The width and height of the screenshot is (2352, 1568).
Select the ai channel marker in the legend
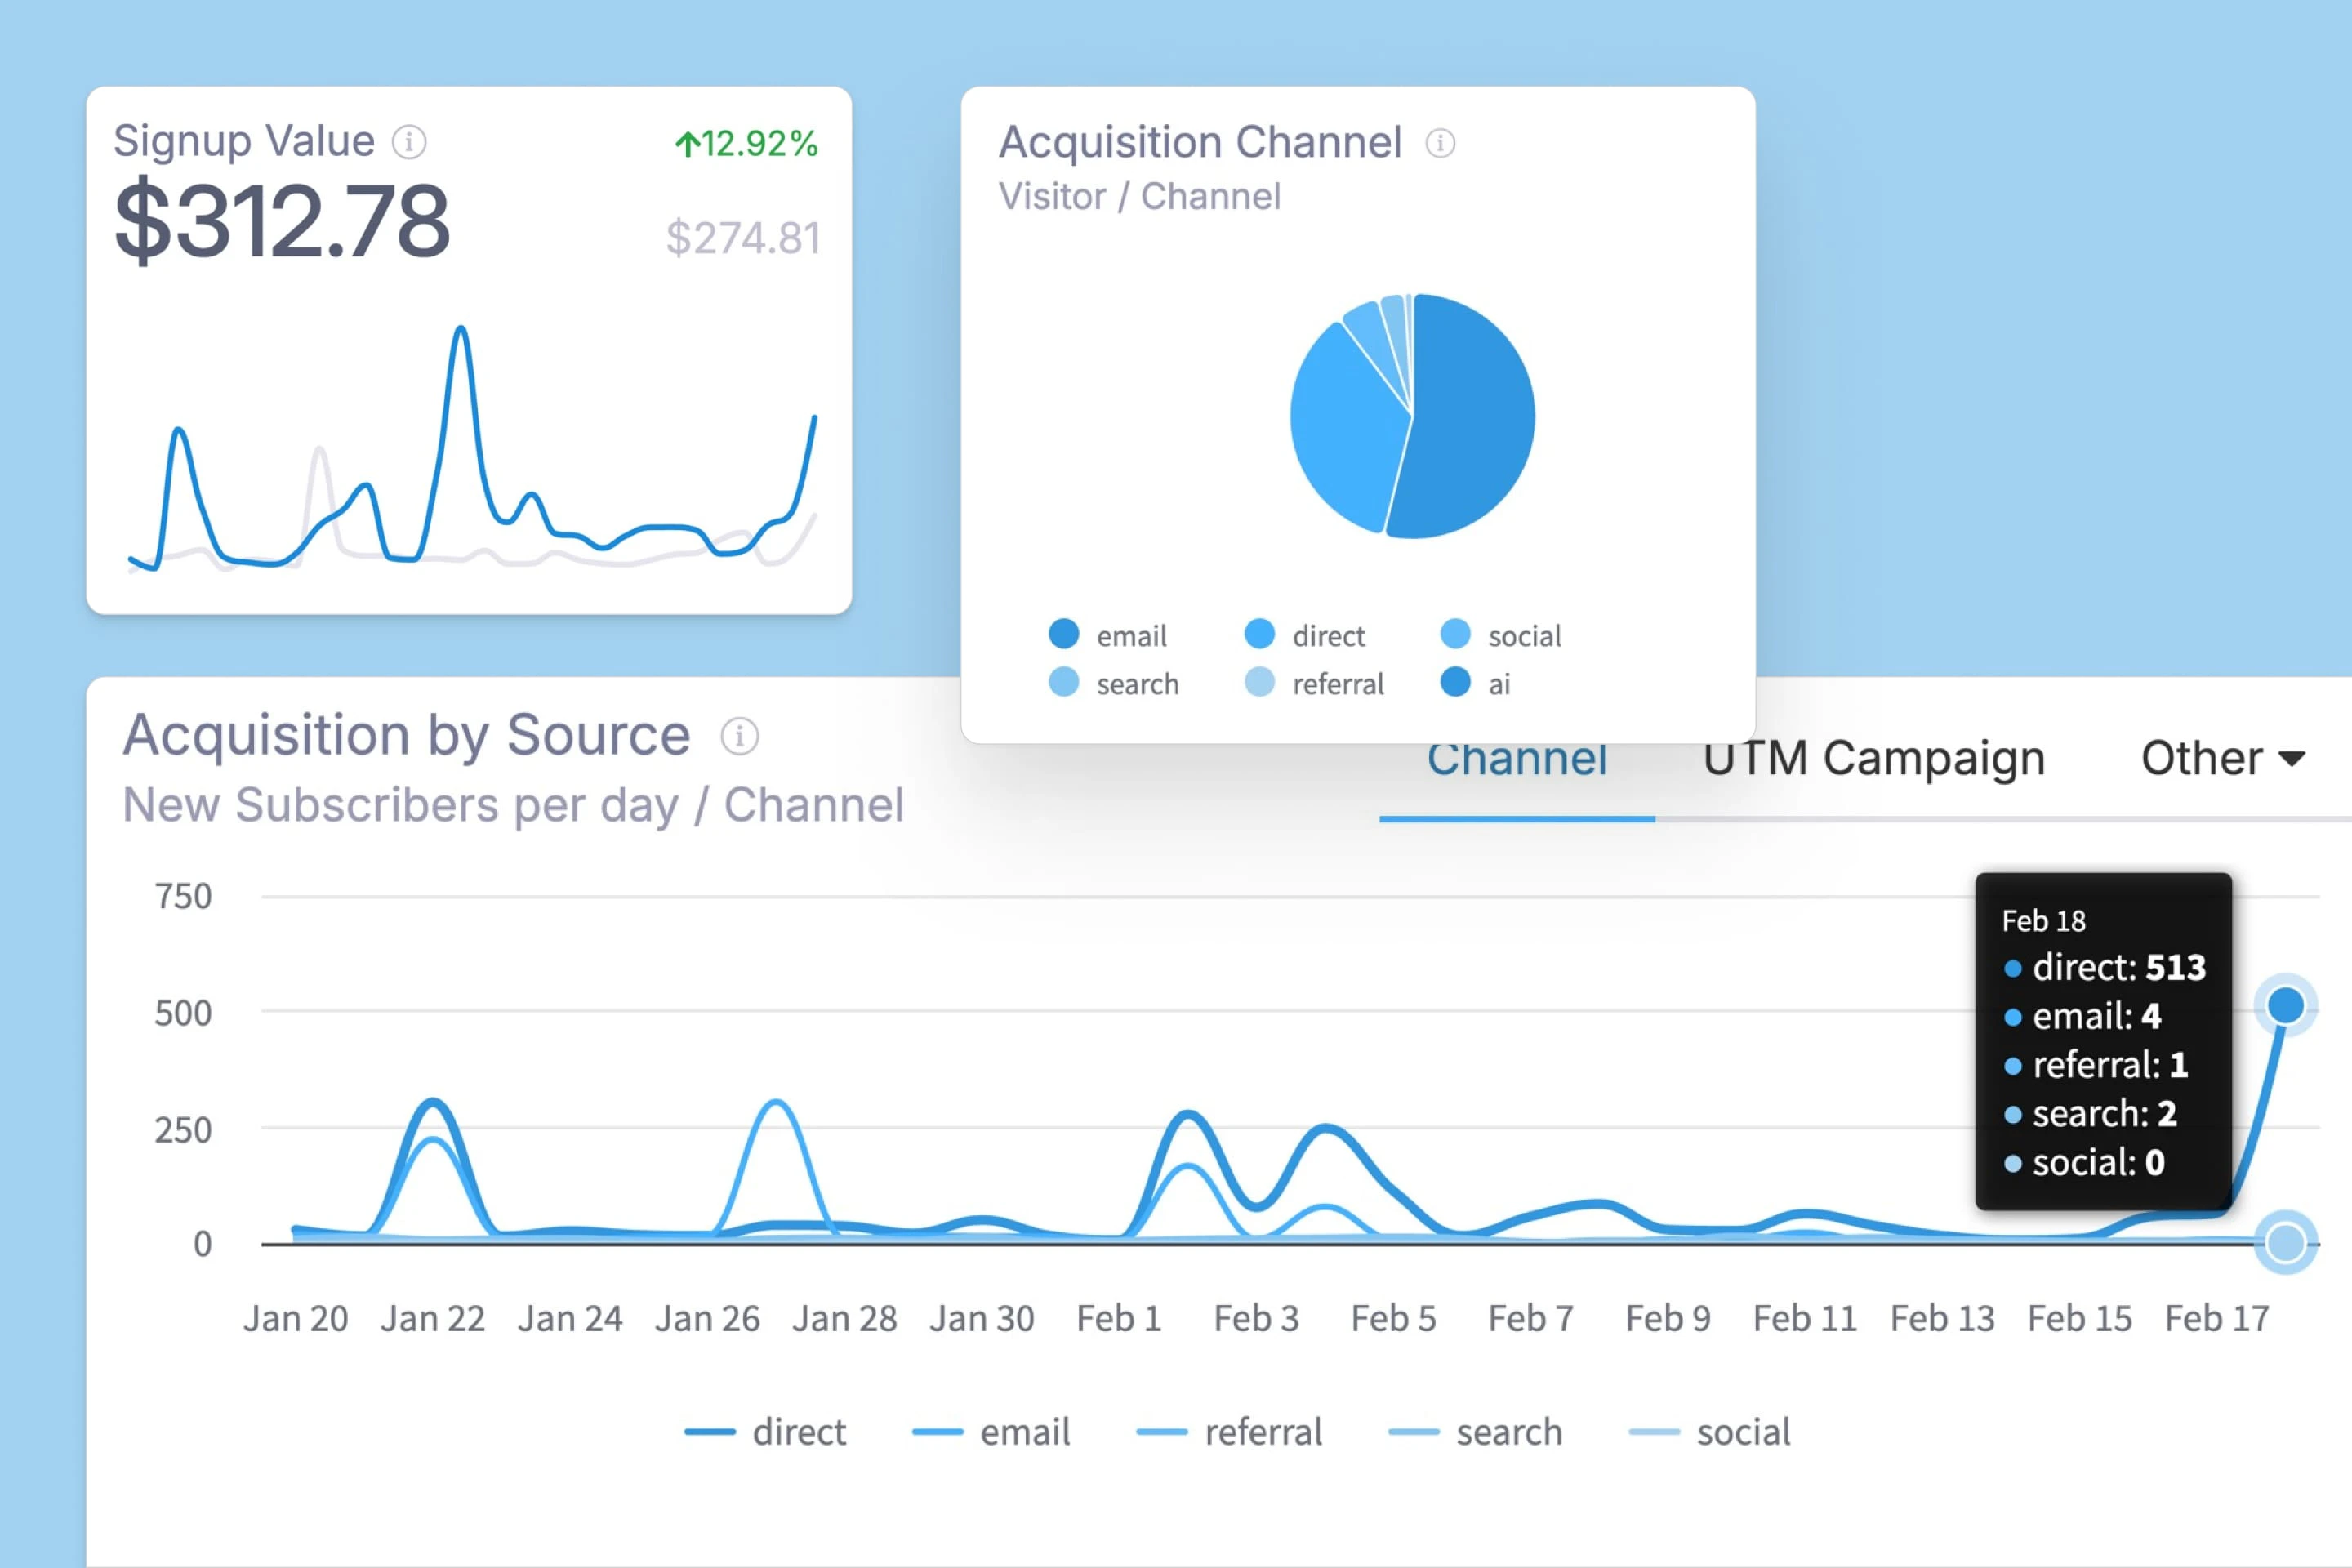click(1455, 683)
